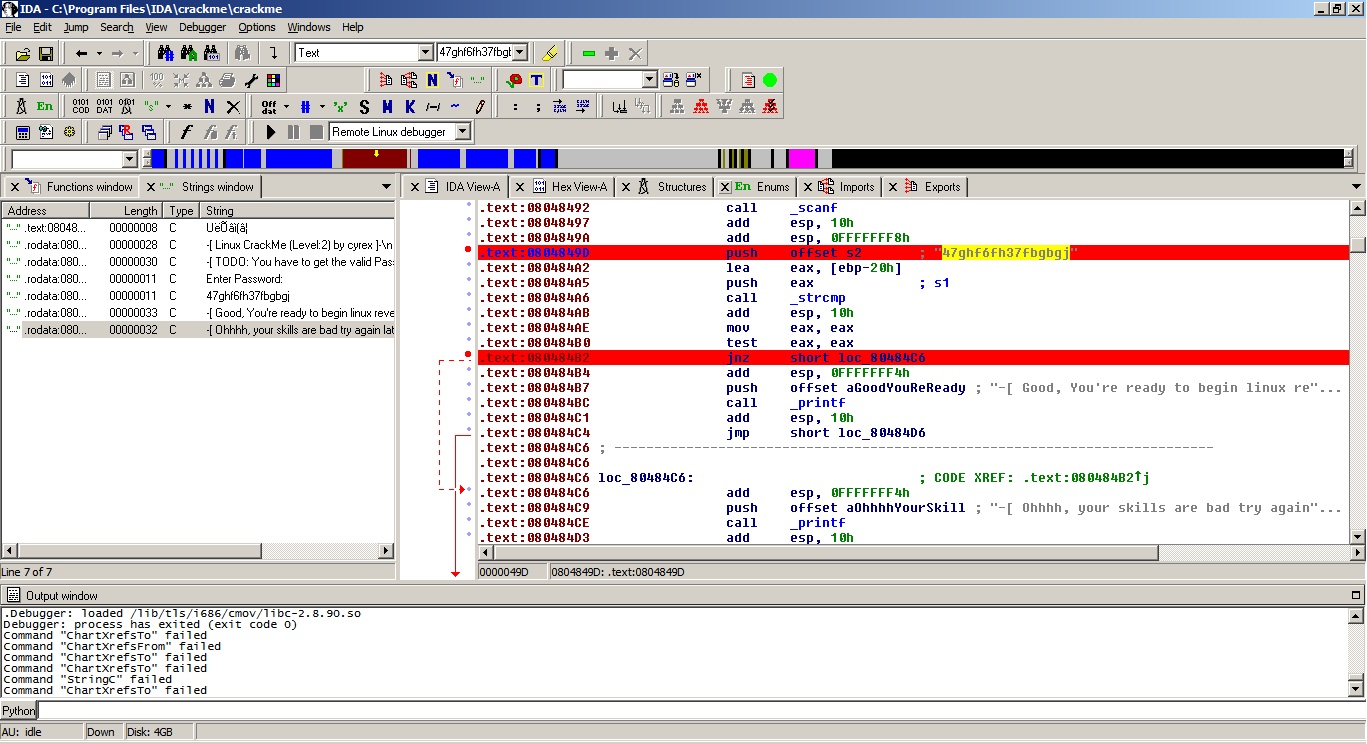Open the empty combo box beside the T icon
1367x744 pixels.
click(x=649, y=80)
